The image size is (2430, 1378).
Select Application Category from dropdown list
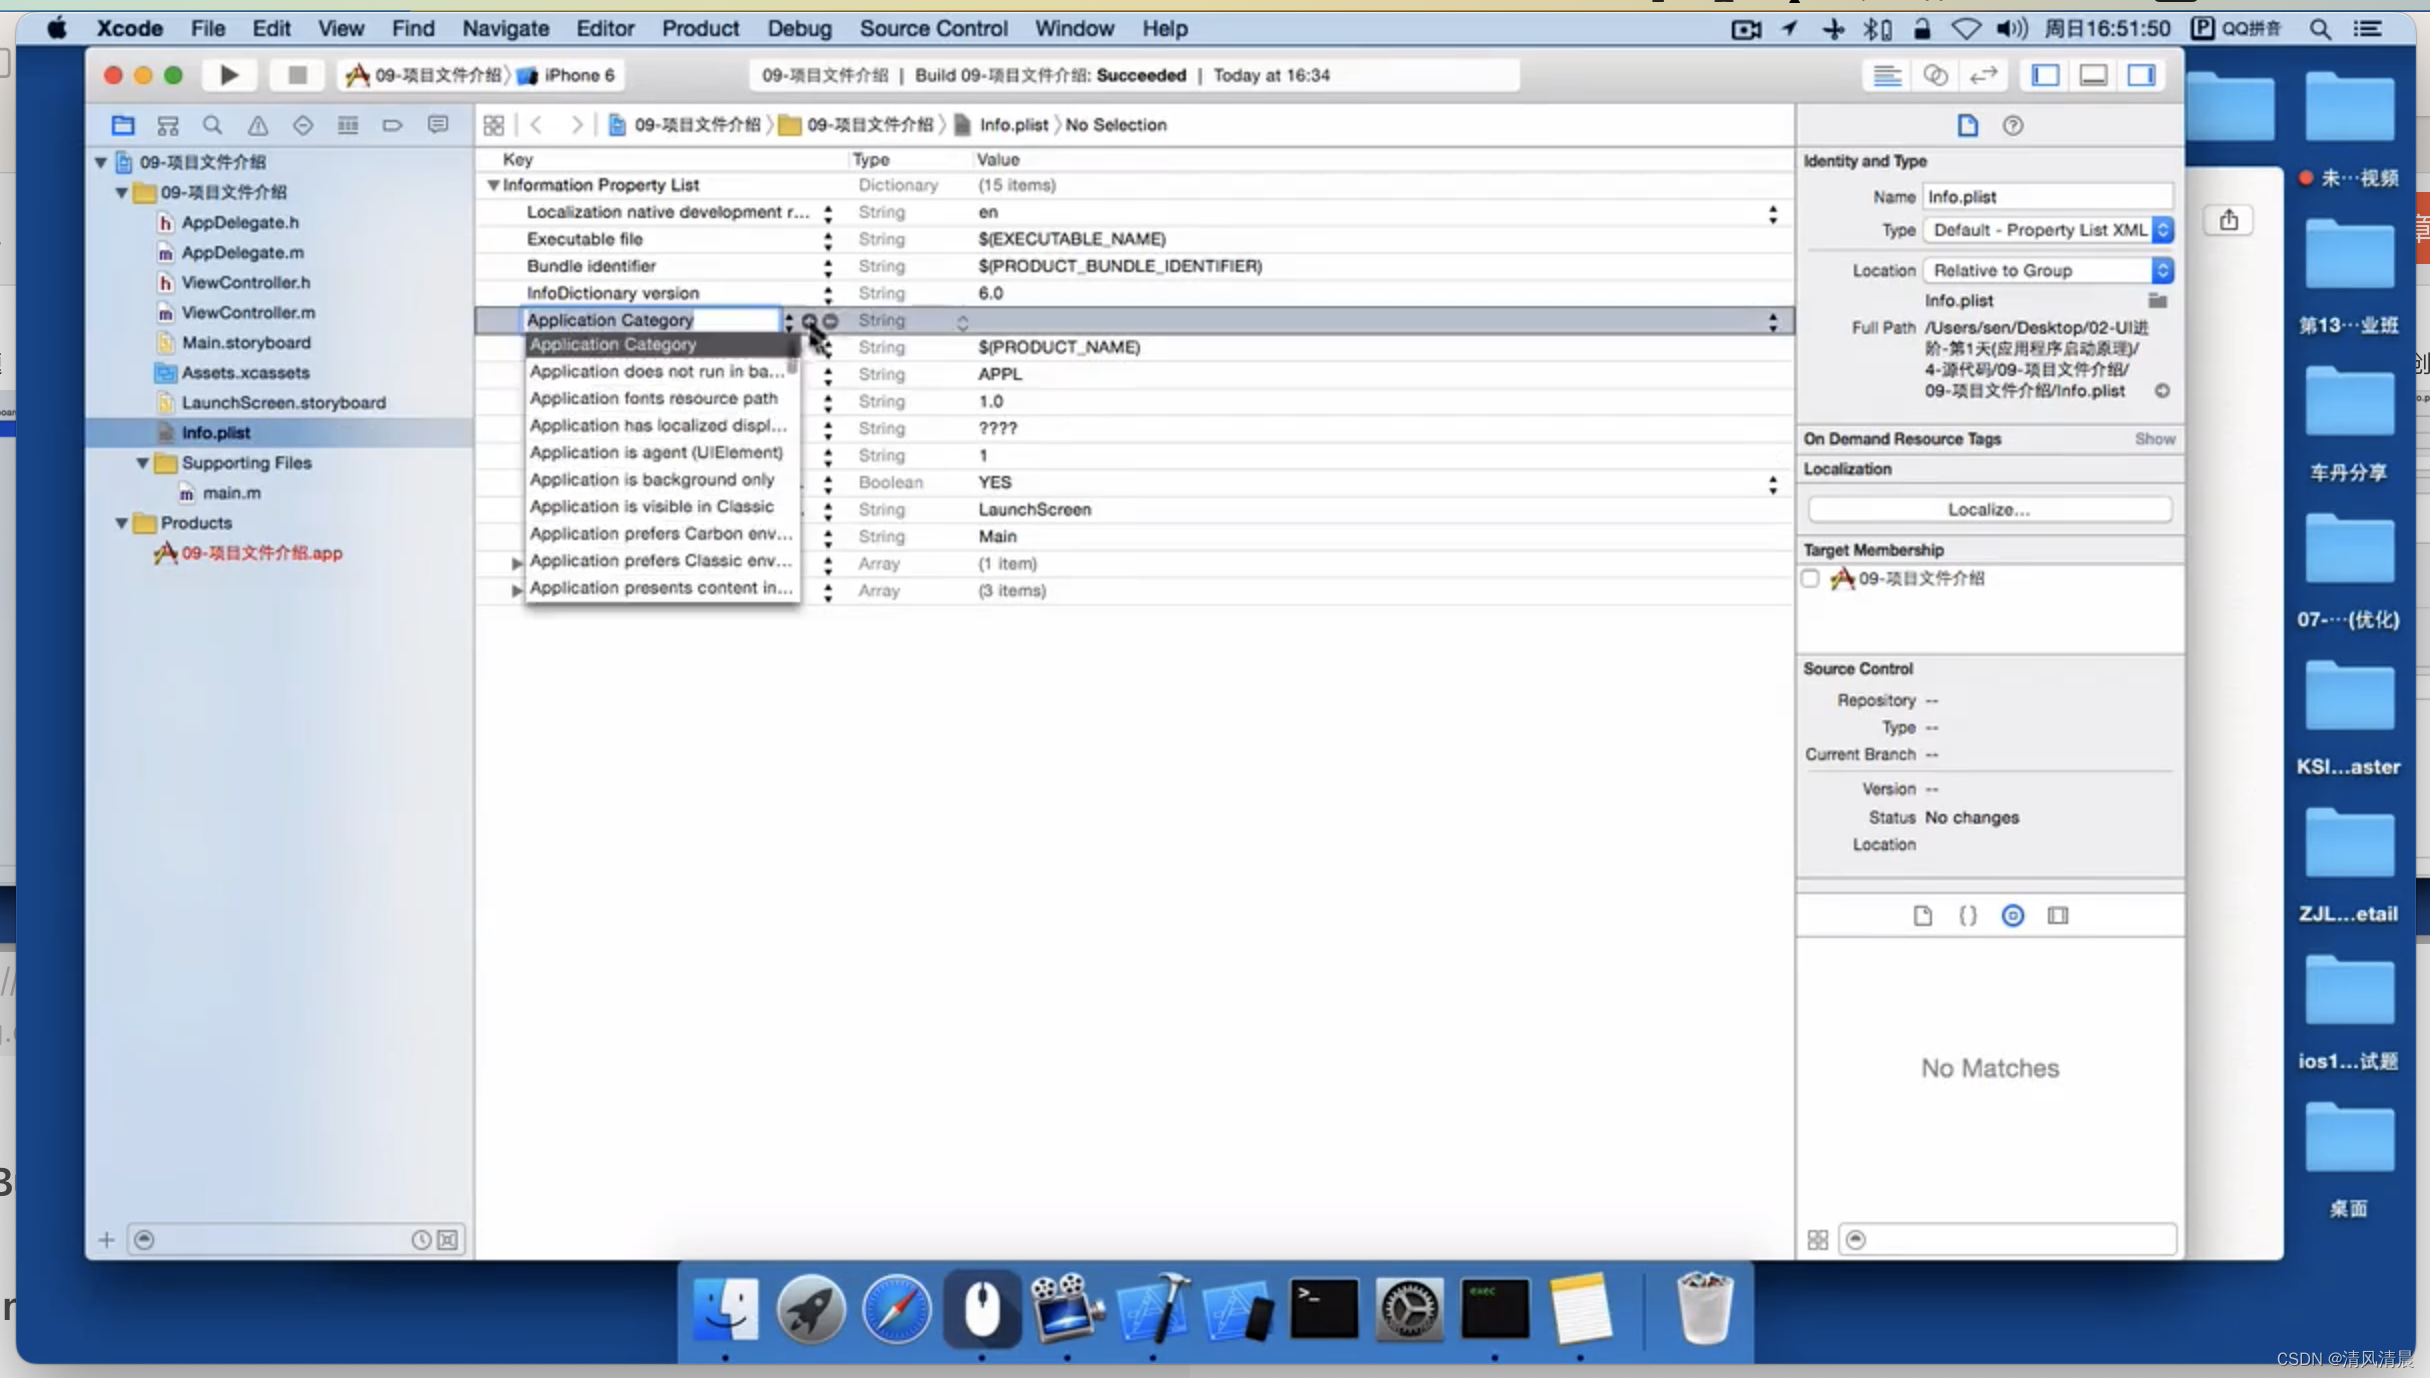(651, 342)
